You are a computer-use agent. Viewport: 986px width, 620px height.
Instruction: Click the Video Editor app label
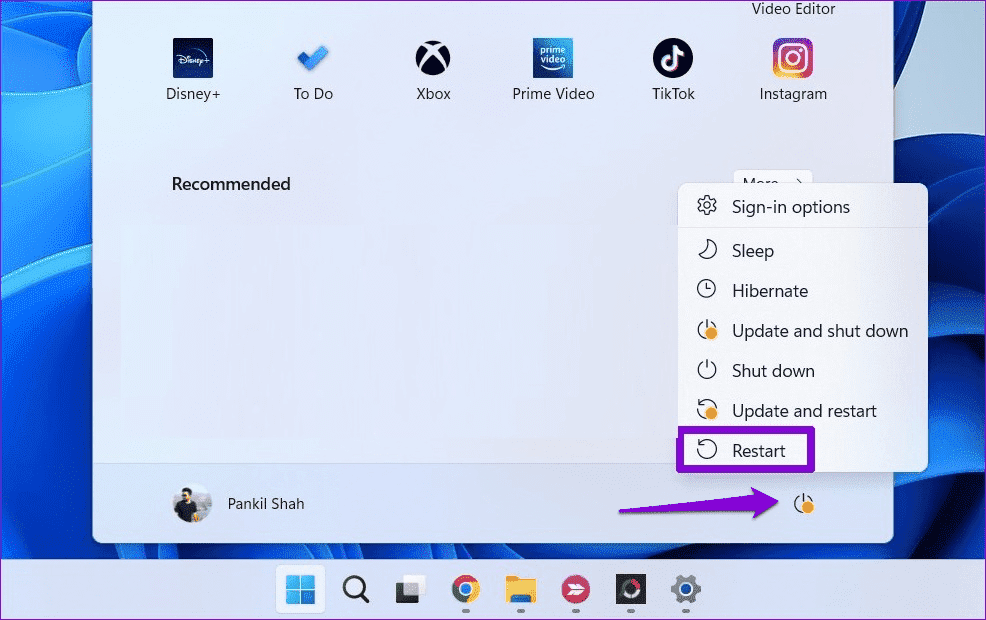pyautogui.click(x=793, y=9)
